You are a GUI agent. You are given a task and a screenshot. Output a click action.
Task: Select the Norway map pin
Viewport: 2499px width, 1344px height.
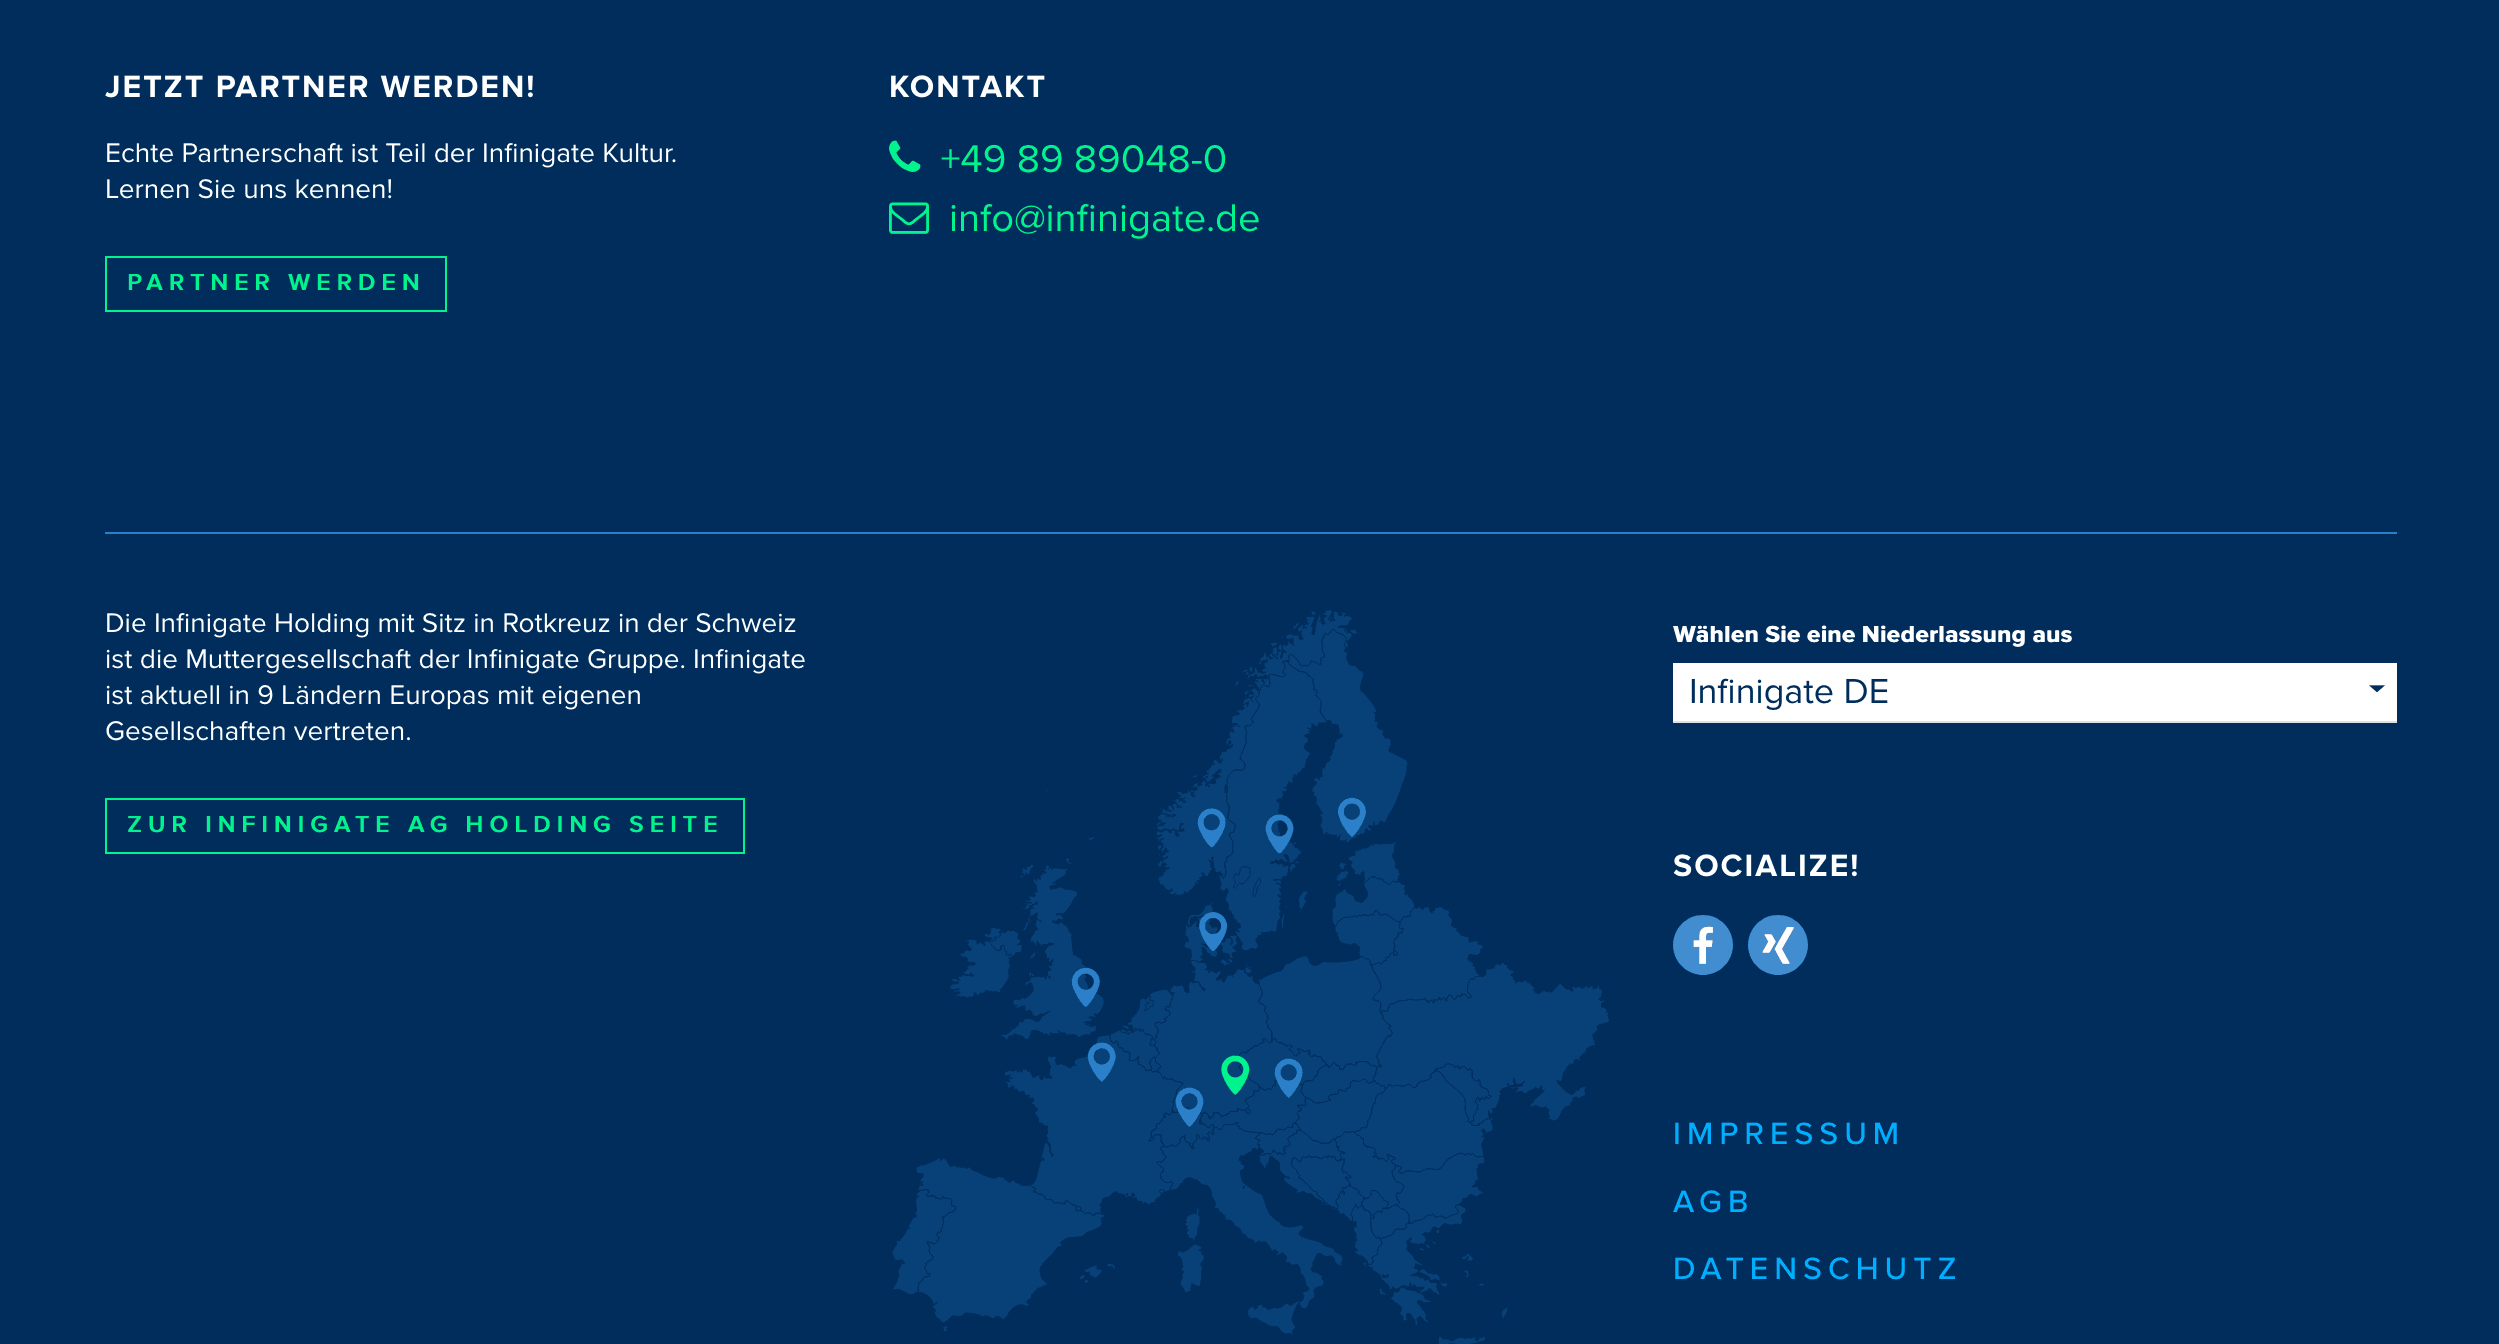[1211, 827]
